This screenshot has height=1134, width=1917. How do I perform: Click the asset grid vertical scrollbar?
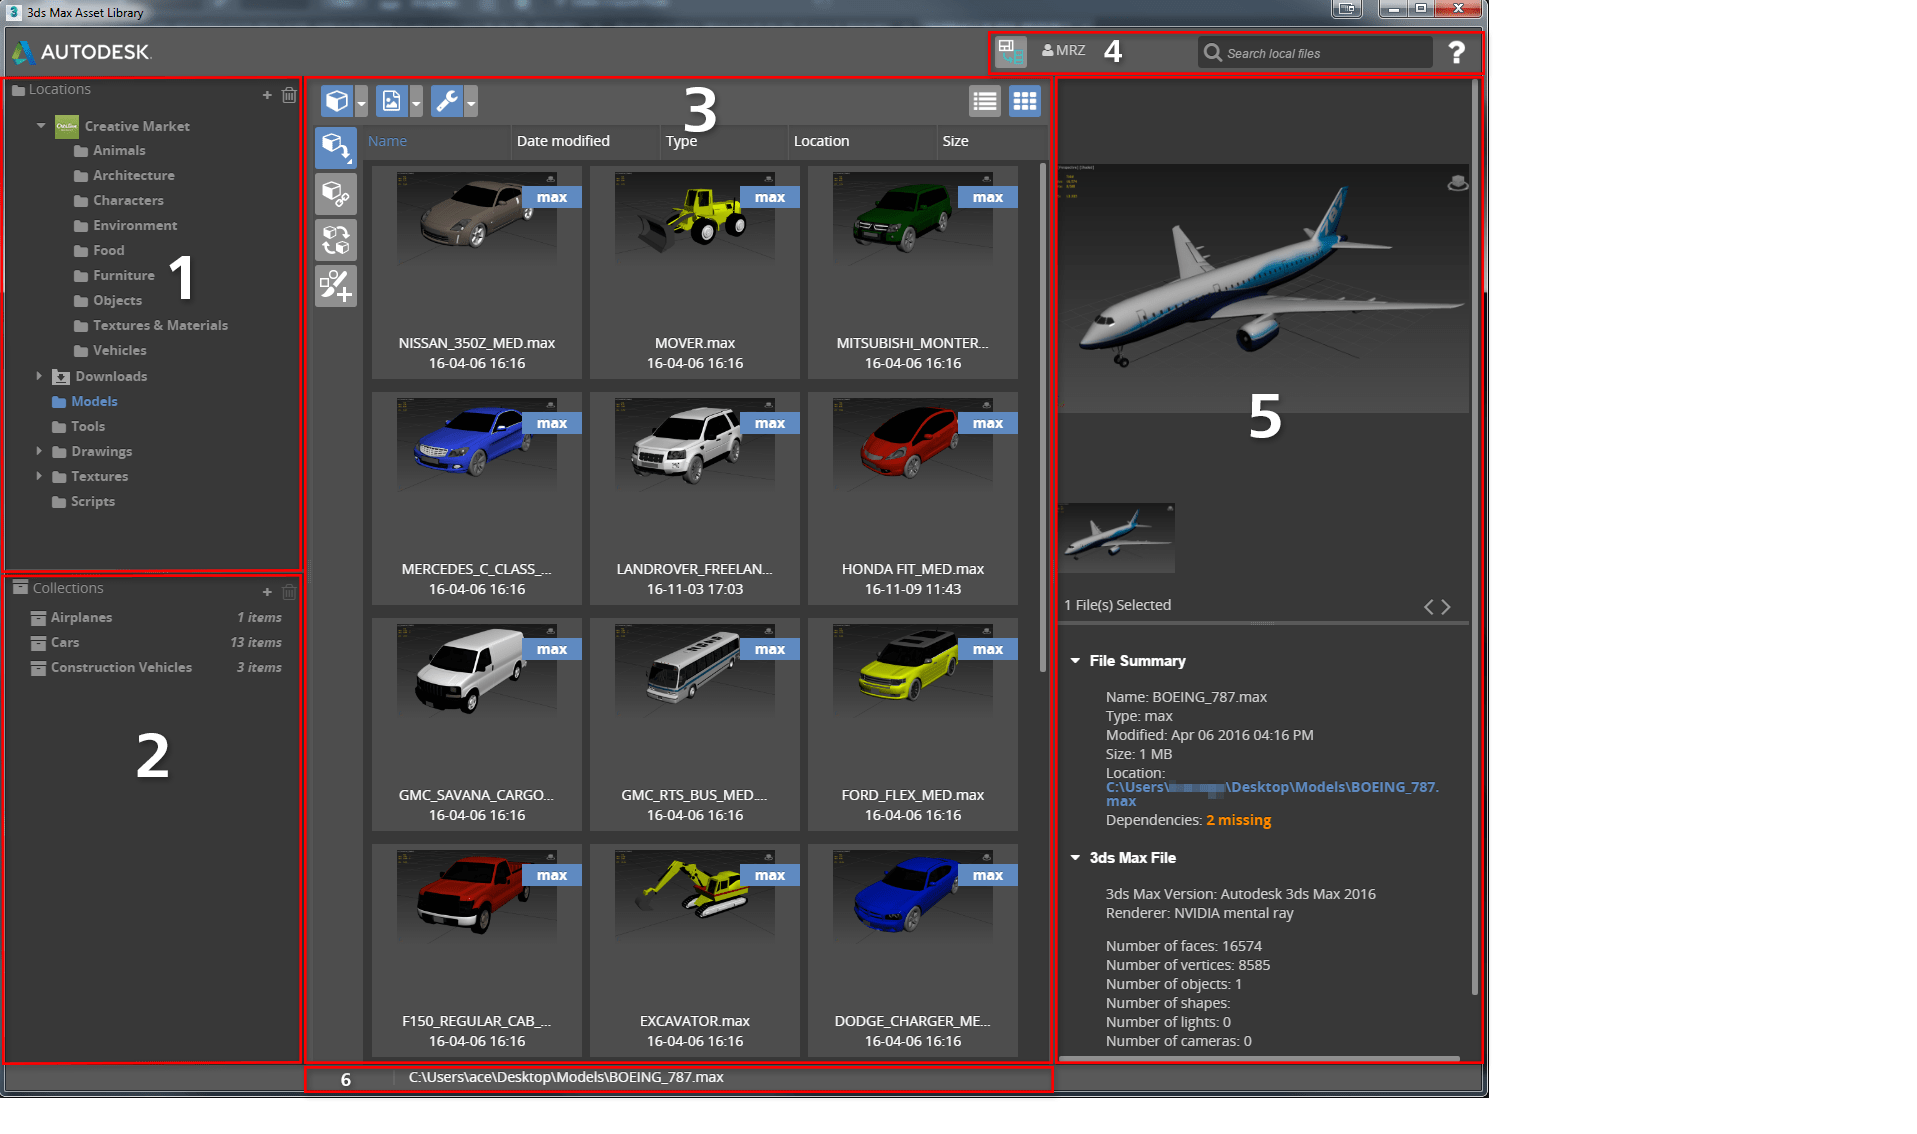point(1043,418)
